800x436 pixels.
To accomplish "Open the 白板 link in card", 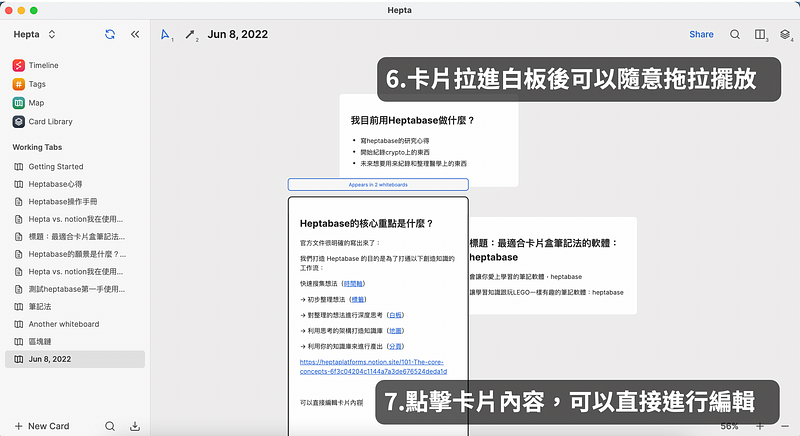I will click(x=395, y=315).
